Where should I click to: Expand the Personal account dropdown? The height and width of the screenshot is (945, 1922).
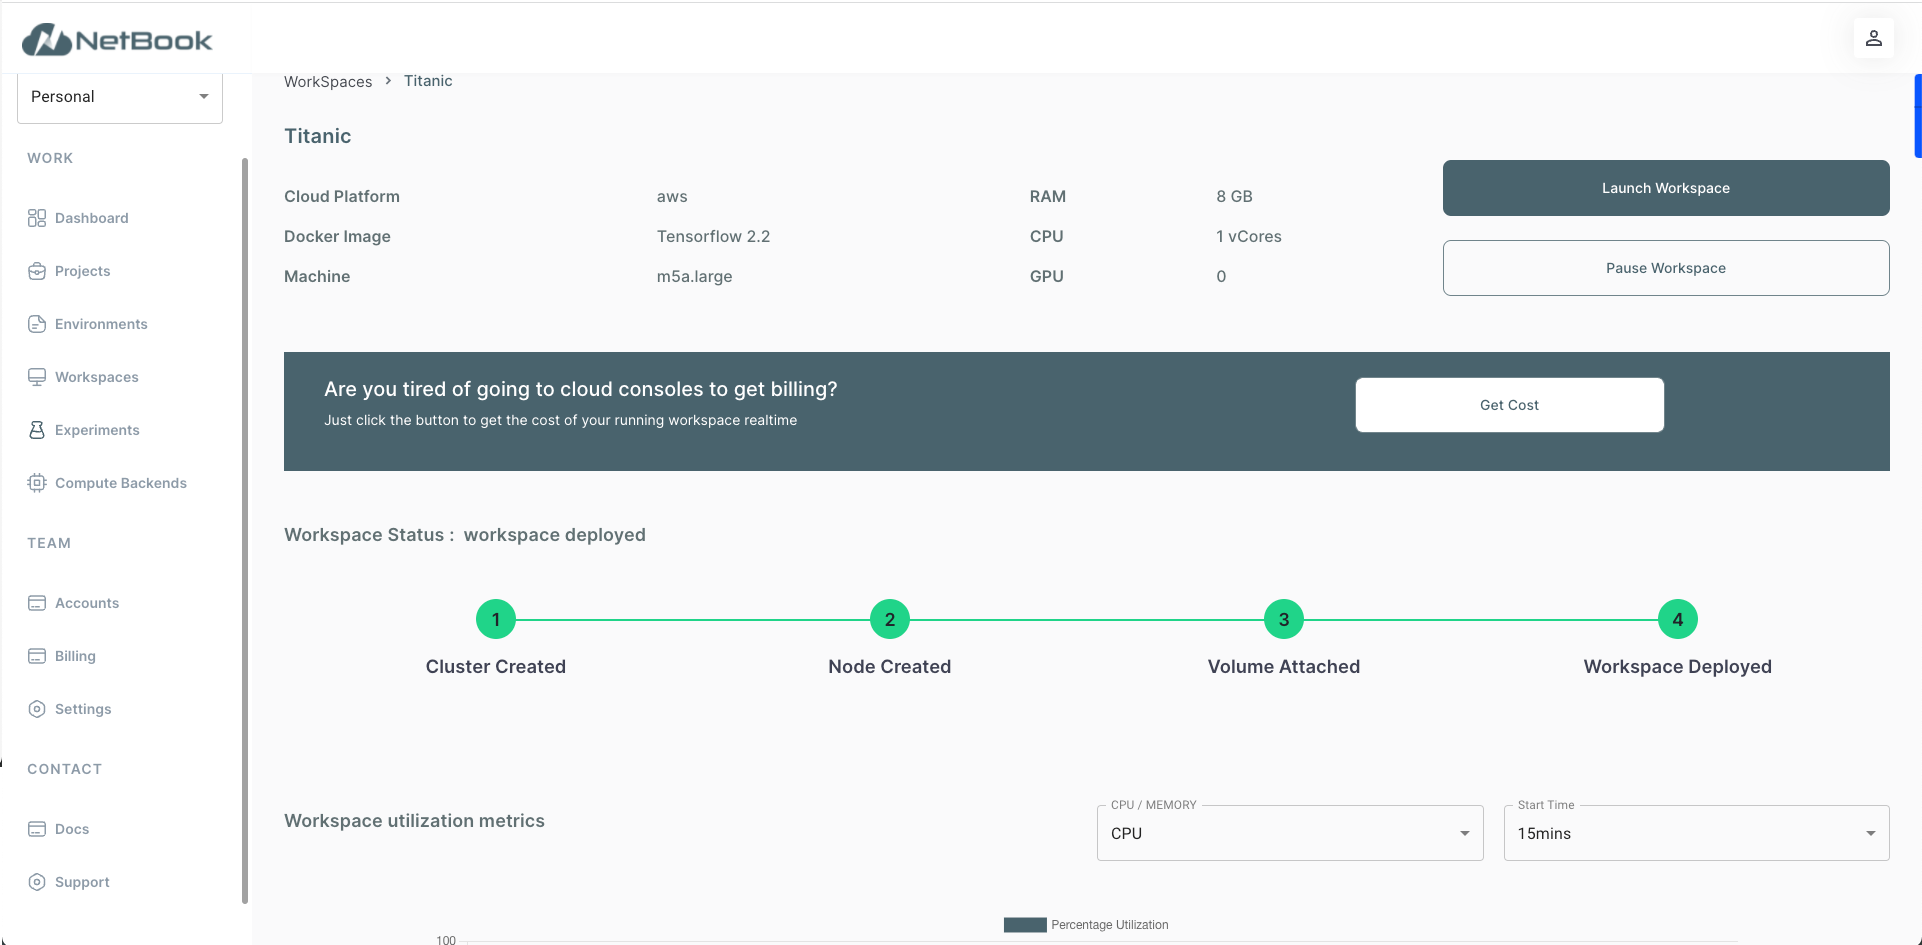120,97
